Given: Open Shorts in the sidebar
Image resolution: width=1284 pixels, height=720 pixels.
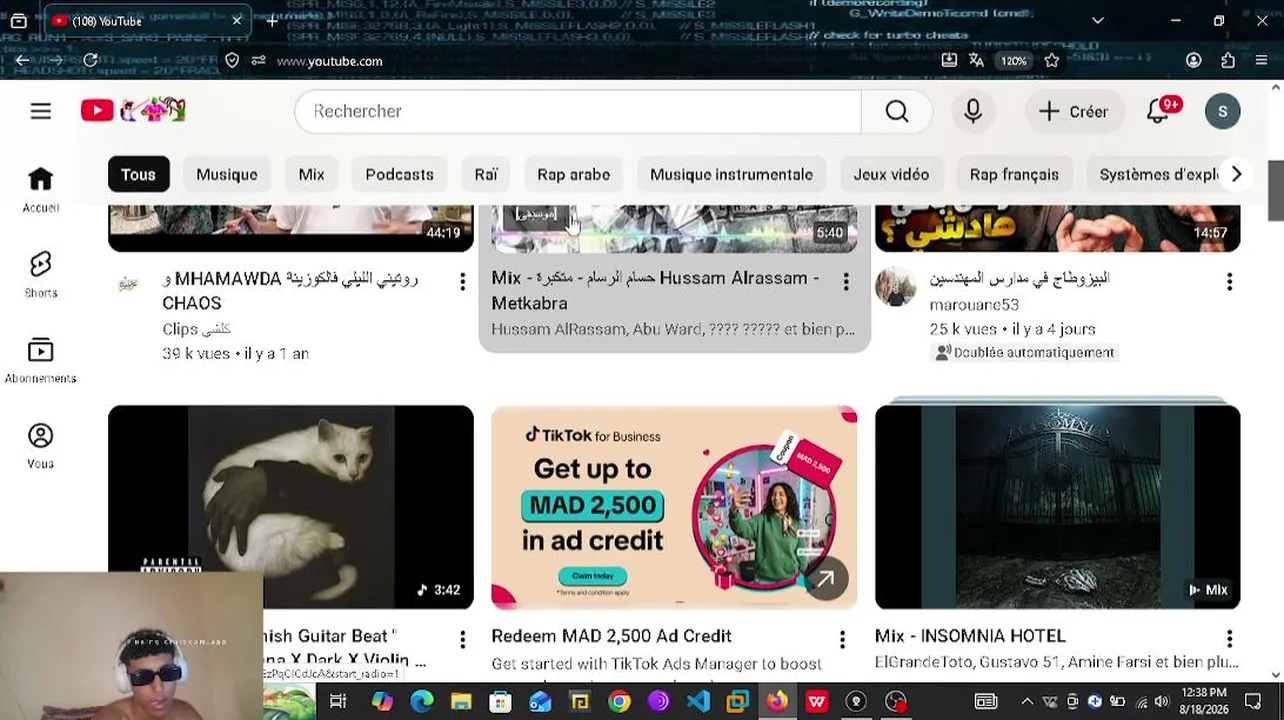Looking at the screenshot, I should point(40,275).
